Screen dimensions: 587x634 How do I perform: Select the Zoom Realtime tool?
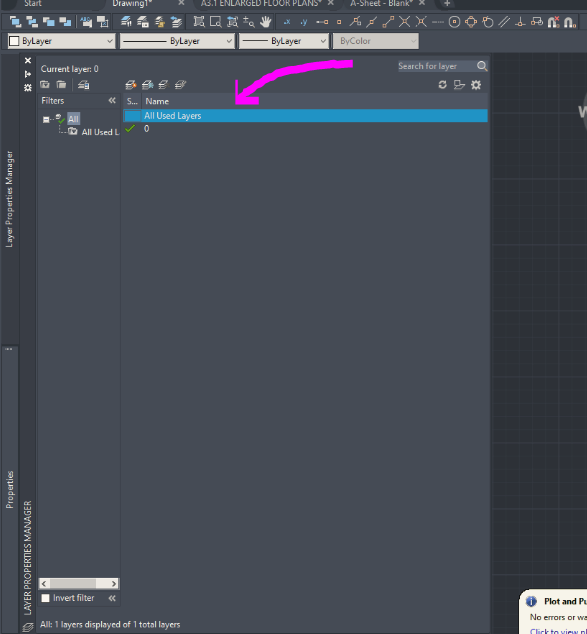click(249, 22)
